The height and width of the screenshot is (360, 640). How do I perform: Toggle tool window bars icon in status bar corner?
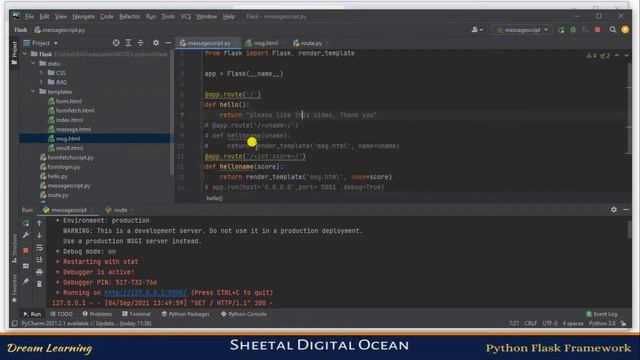click(x=15, y=323)
